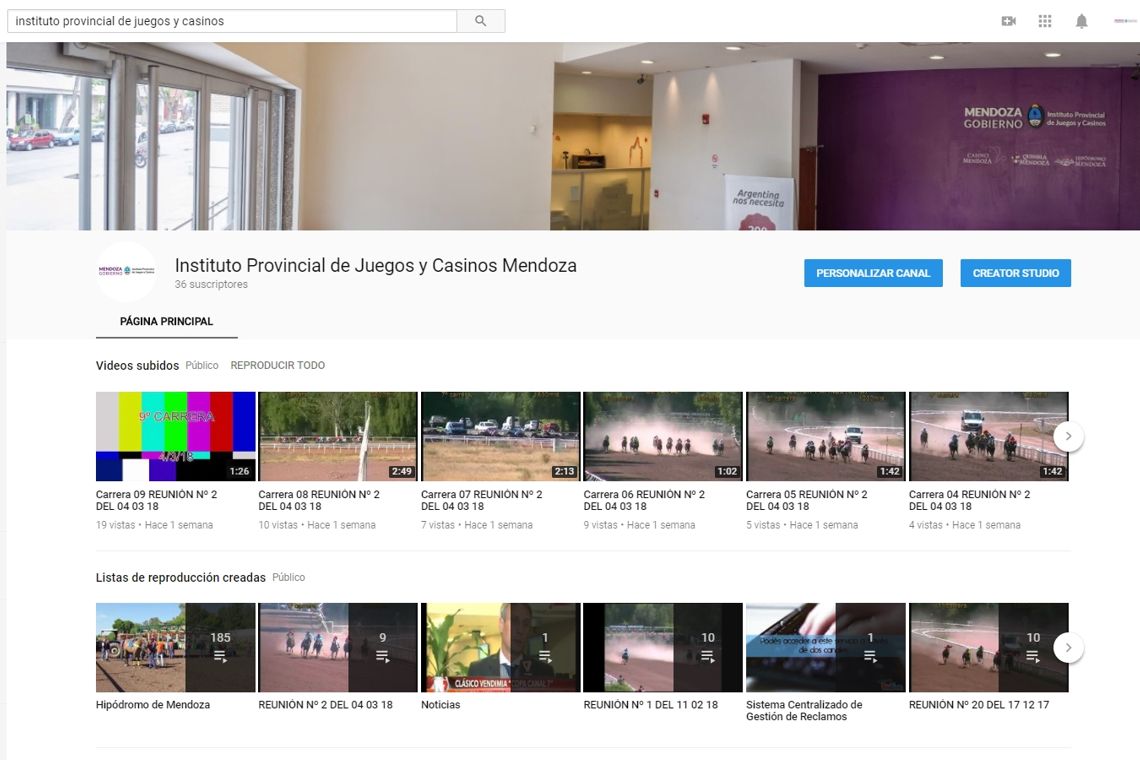Screen dimensions: 1140x760
Task: Open Carrera 09 video thumbnail
Action: [x=176, y=436]
